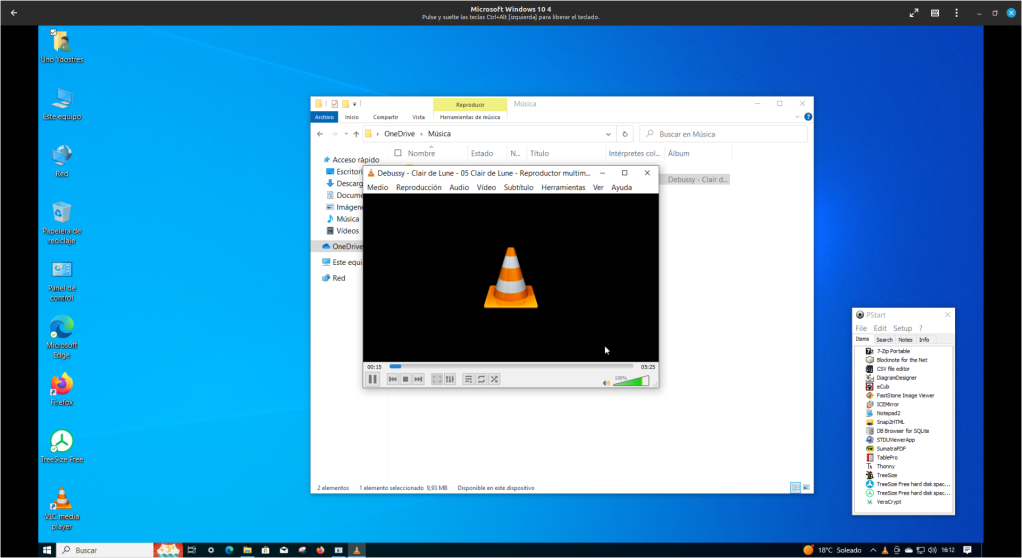Open recent locations dropdown in Explorer
Screen dimensions: 1022x558
pyautogui.click(x=346, y=134)
